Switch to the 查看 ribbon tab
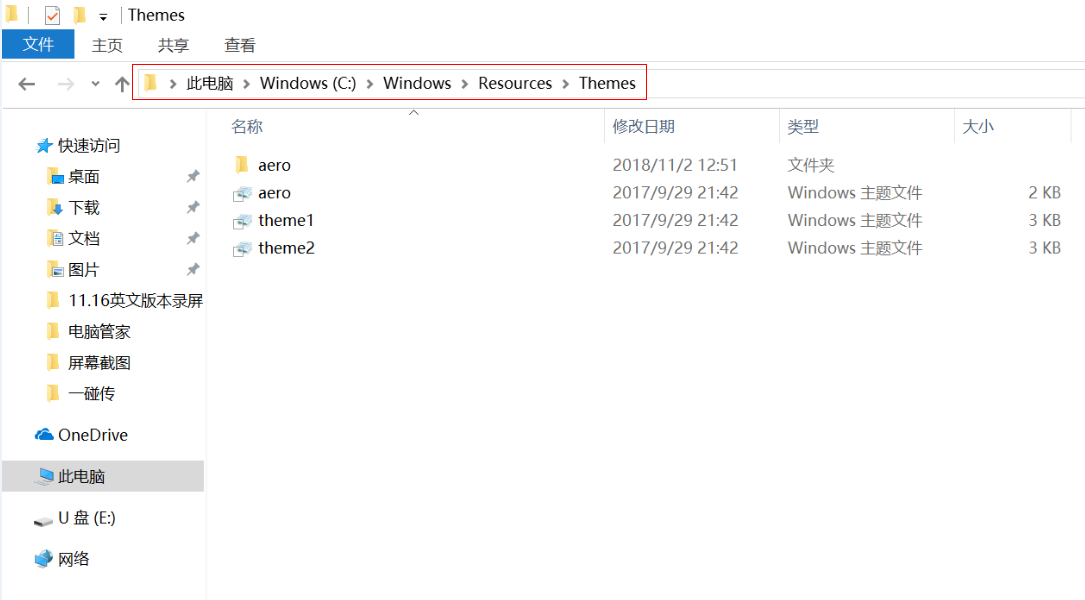 (240, 45)
